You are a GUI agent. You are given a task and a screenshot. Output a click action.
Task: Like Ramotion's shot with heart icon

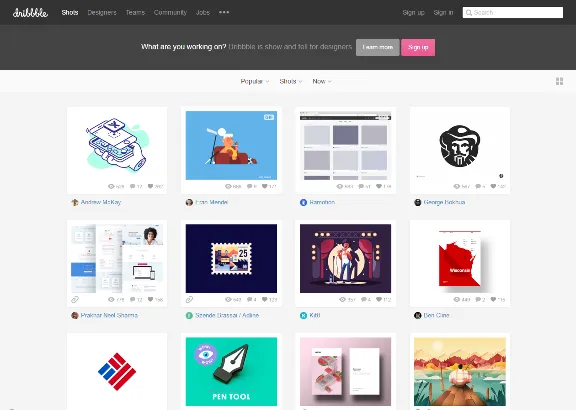tap(379, 186)
